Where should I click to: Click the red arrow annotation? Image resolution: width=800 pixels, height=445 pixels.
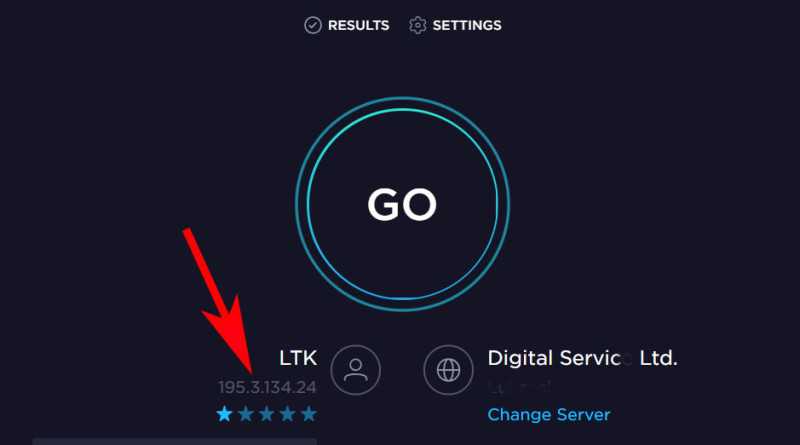(x=219, y=301)
